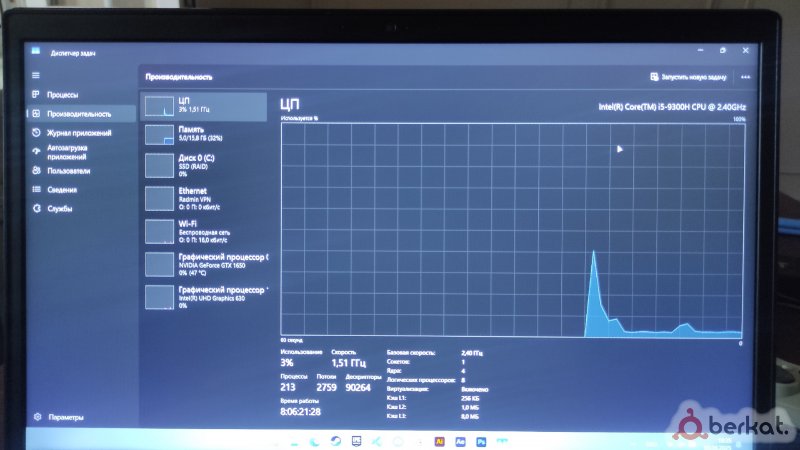Screen dimensions: 800x450
Task: Click the 90264 handles count
Action: 358,388
